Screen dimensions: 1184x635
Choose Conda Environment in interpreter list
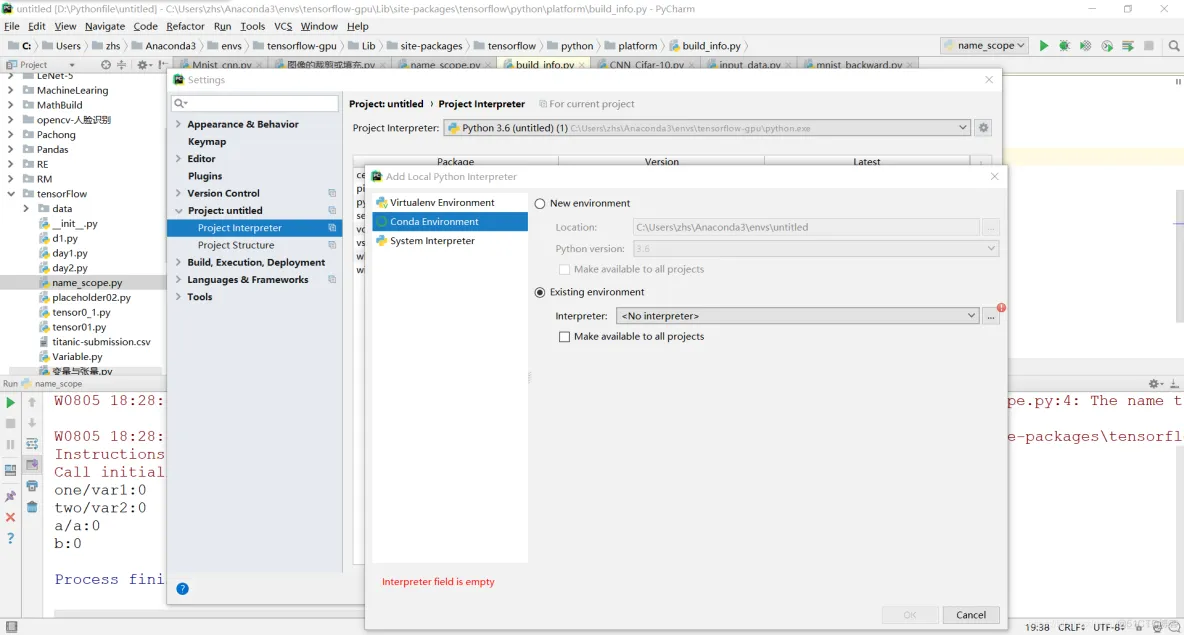450,222
